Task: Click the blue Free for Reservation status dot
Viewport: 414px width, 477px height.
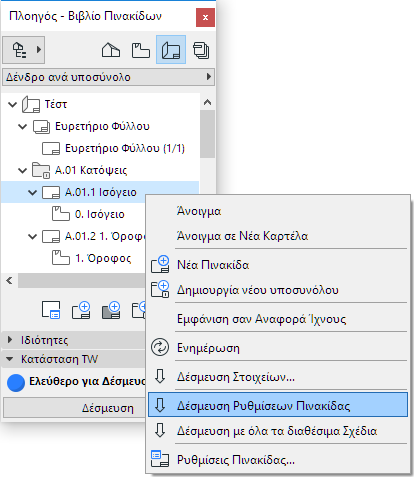Action: click(x=16, y=382)
